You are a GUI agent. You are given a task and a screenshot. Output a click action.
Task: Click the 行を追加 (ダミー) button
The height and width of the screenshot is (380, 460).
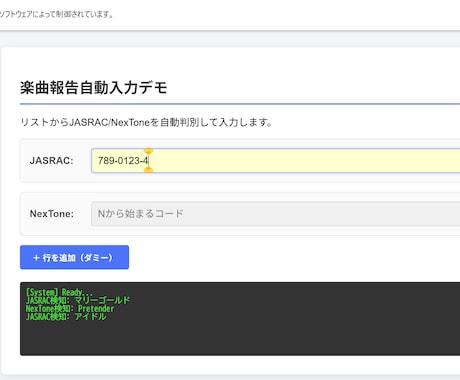tap(74, 257)
